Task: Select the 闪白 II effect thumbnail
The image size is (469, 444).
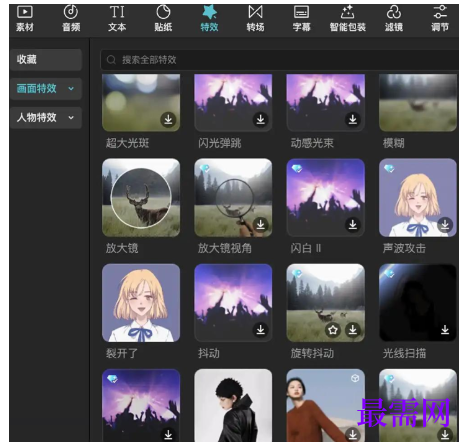Action: pos(326,198)
